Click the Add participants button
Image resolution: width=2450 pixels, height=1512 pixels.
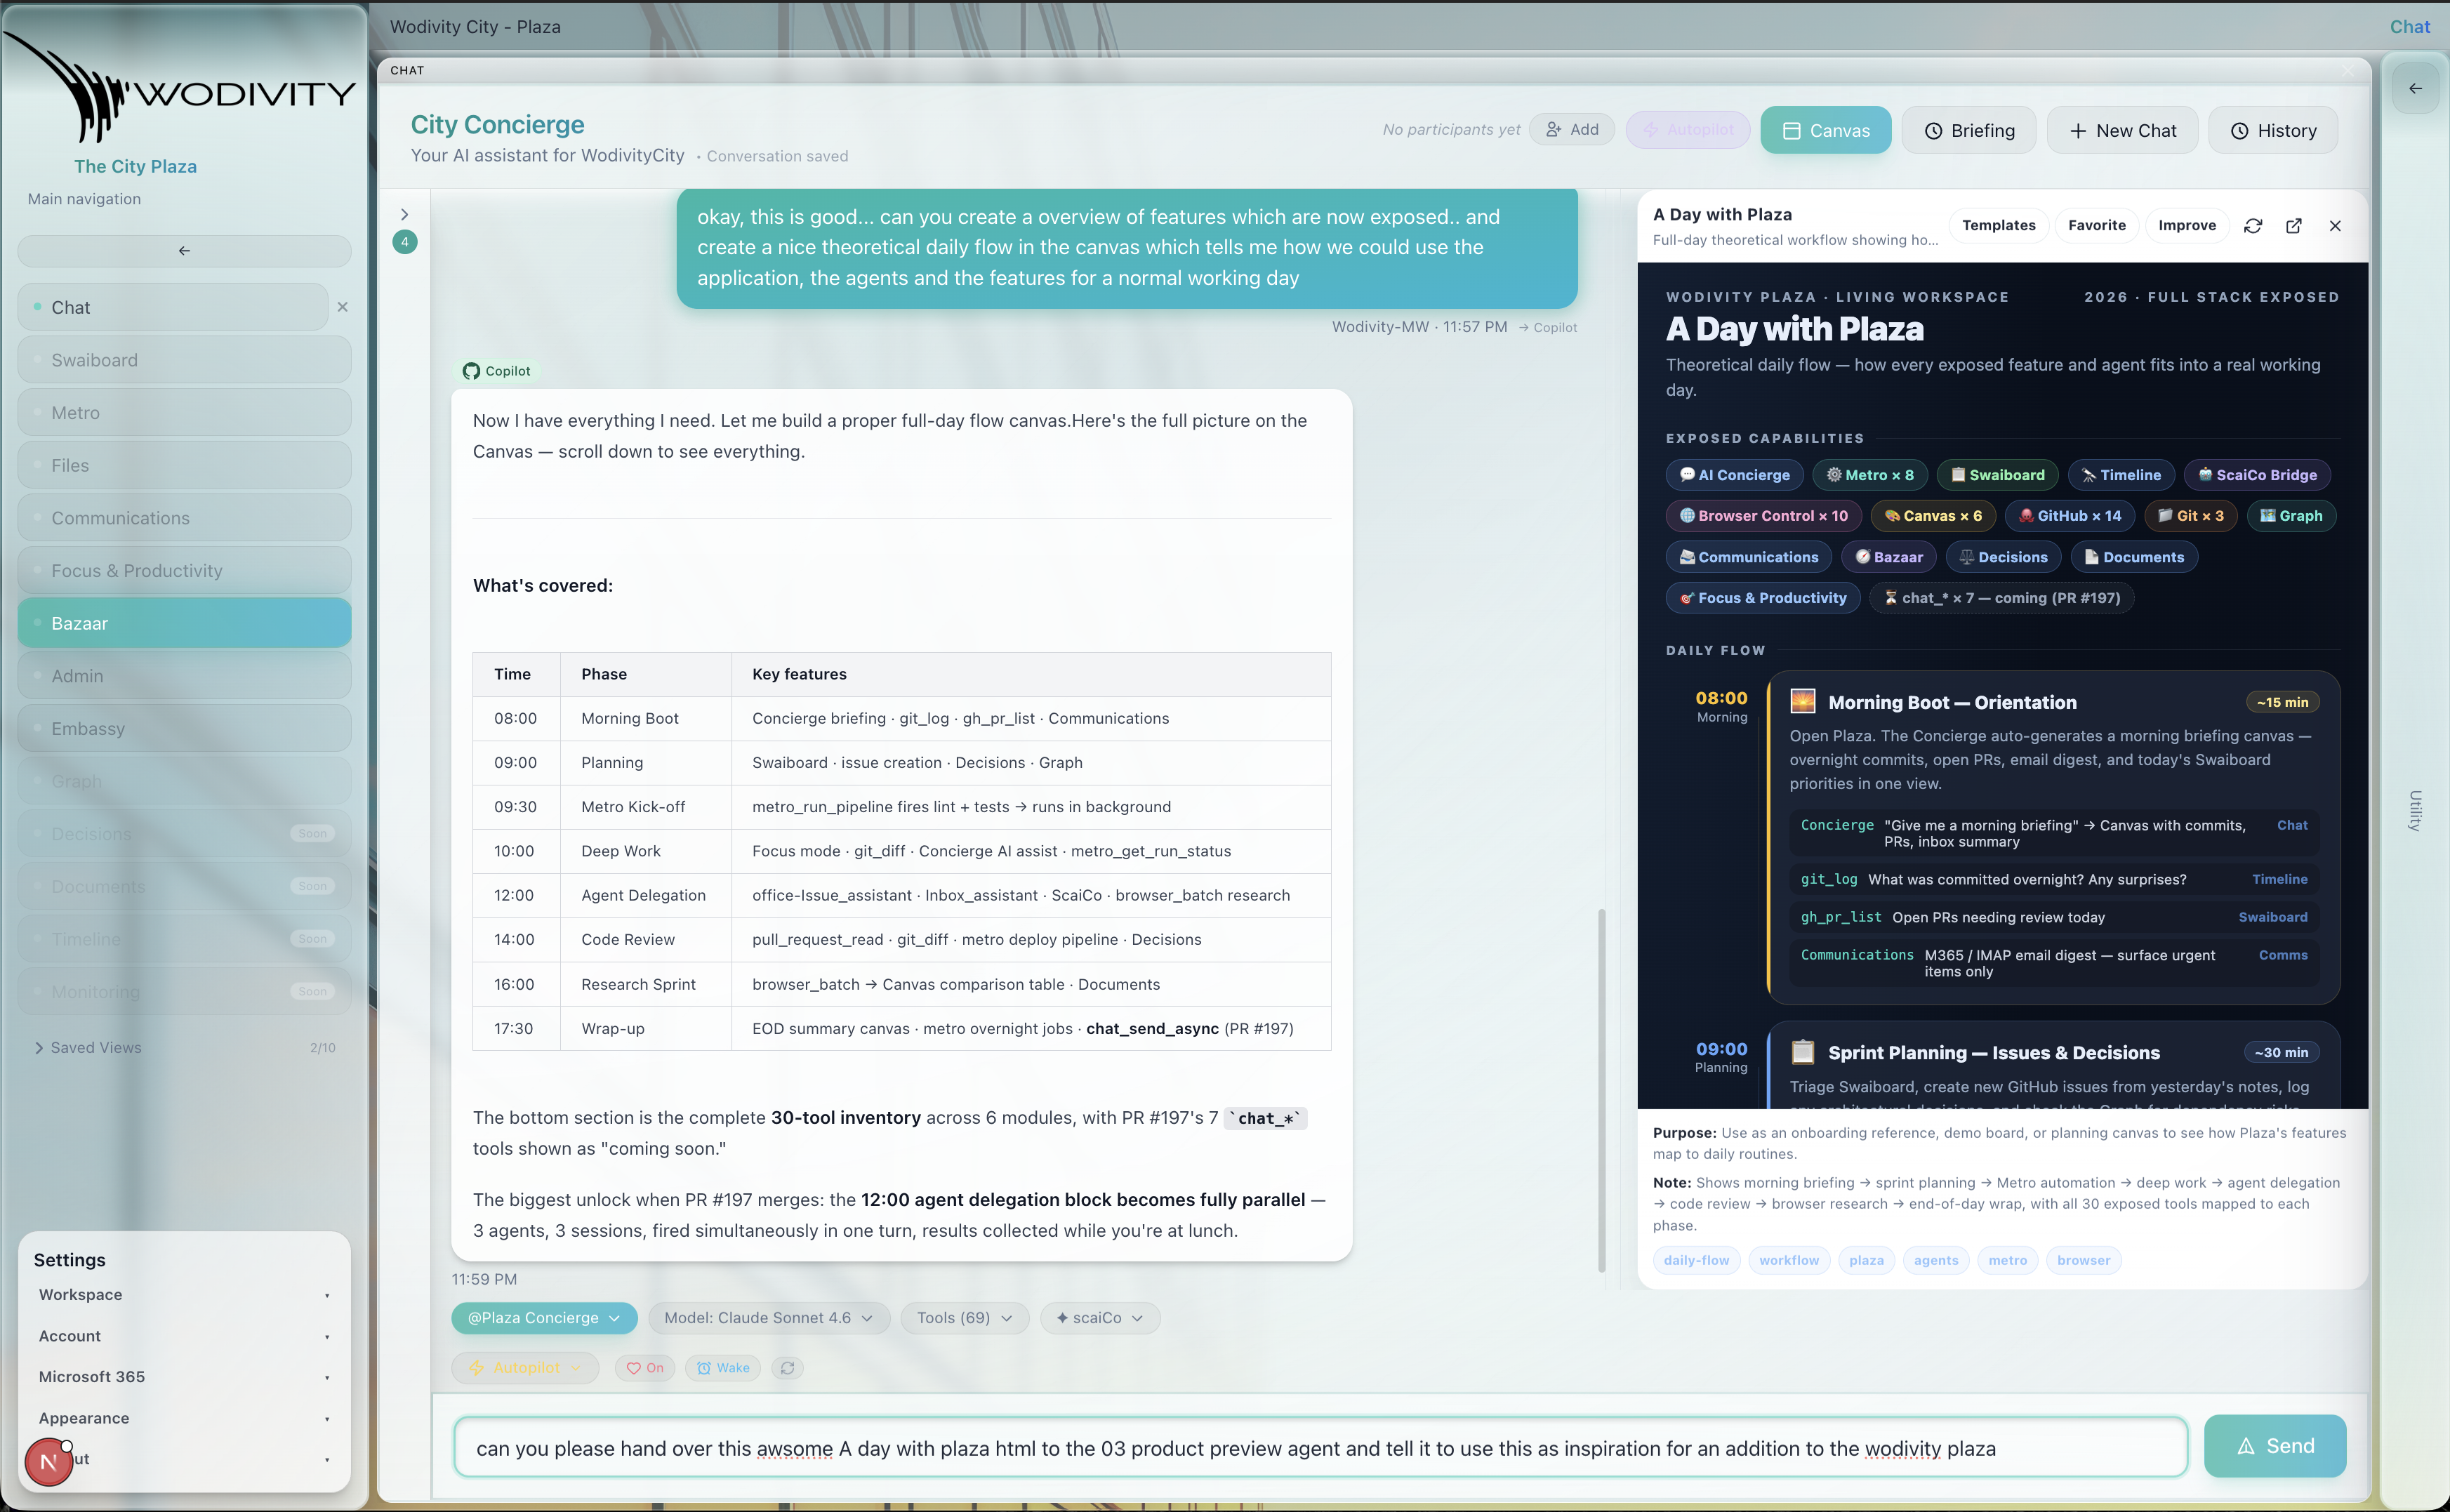tap(1571, 129)
